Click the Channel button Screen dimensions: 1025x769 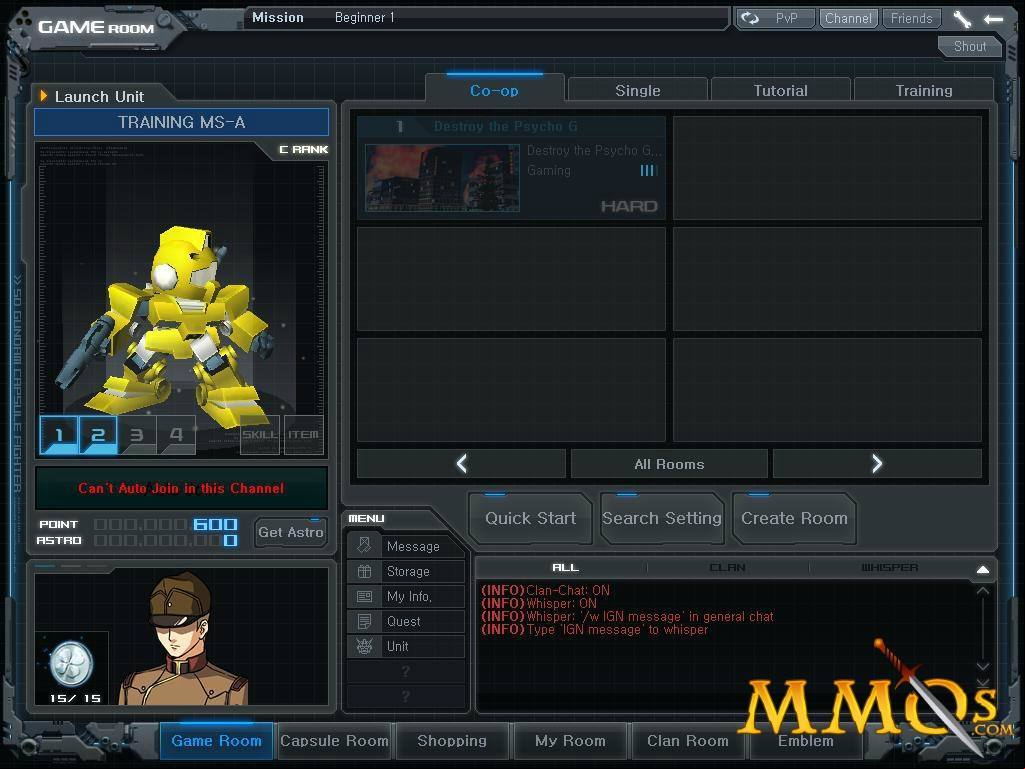point(848,18)
